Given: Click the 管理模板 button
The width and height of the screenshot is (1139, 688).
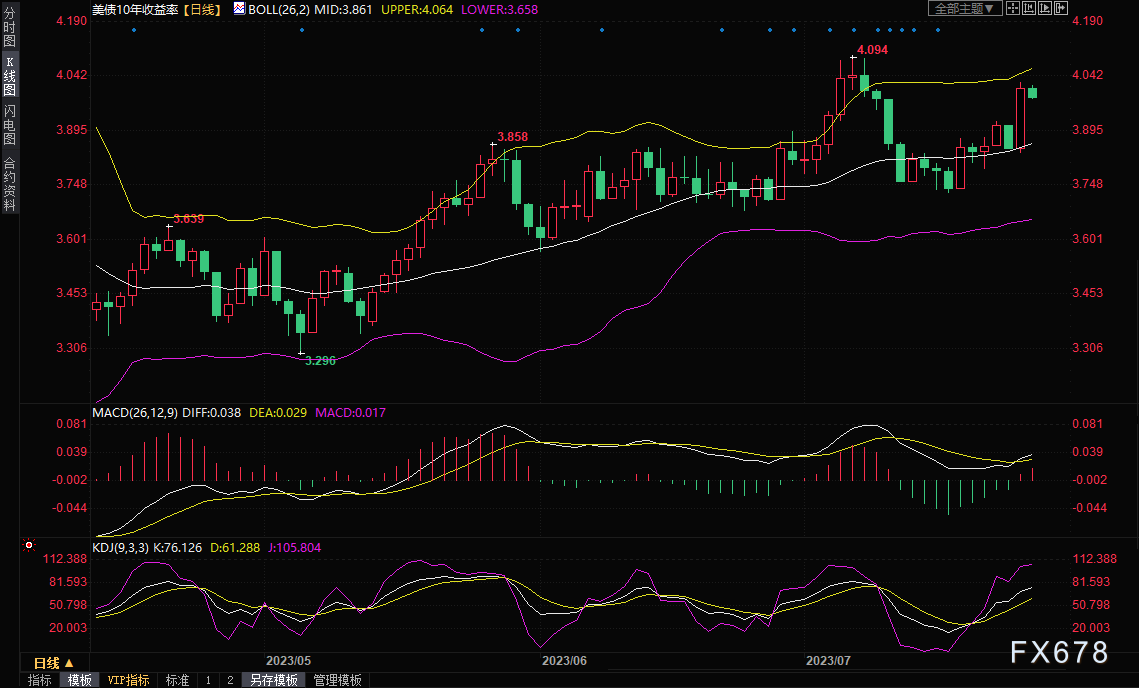Looking at the screenshot, I should coord(337,680).
